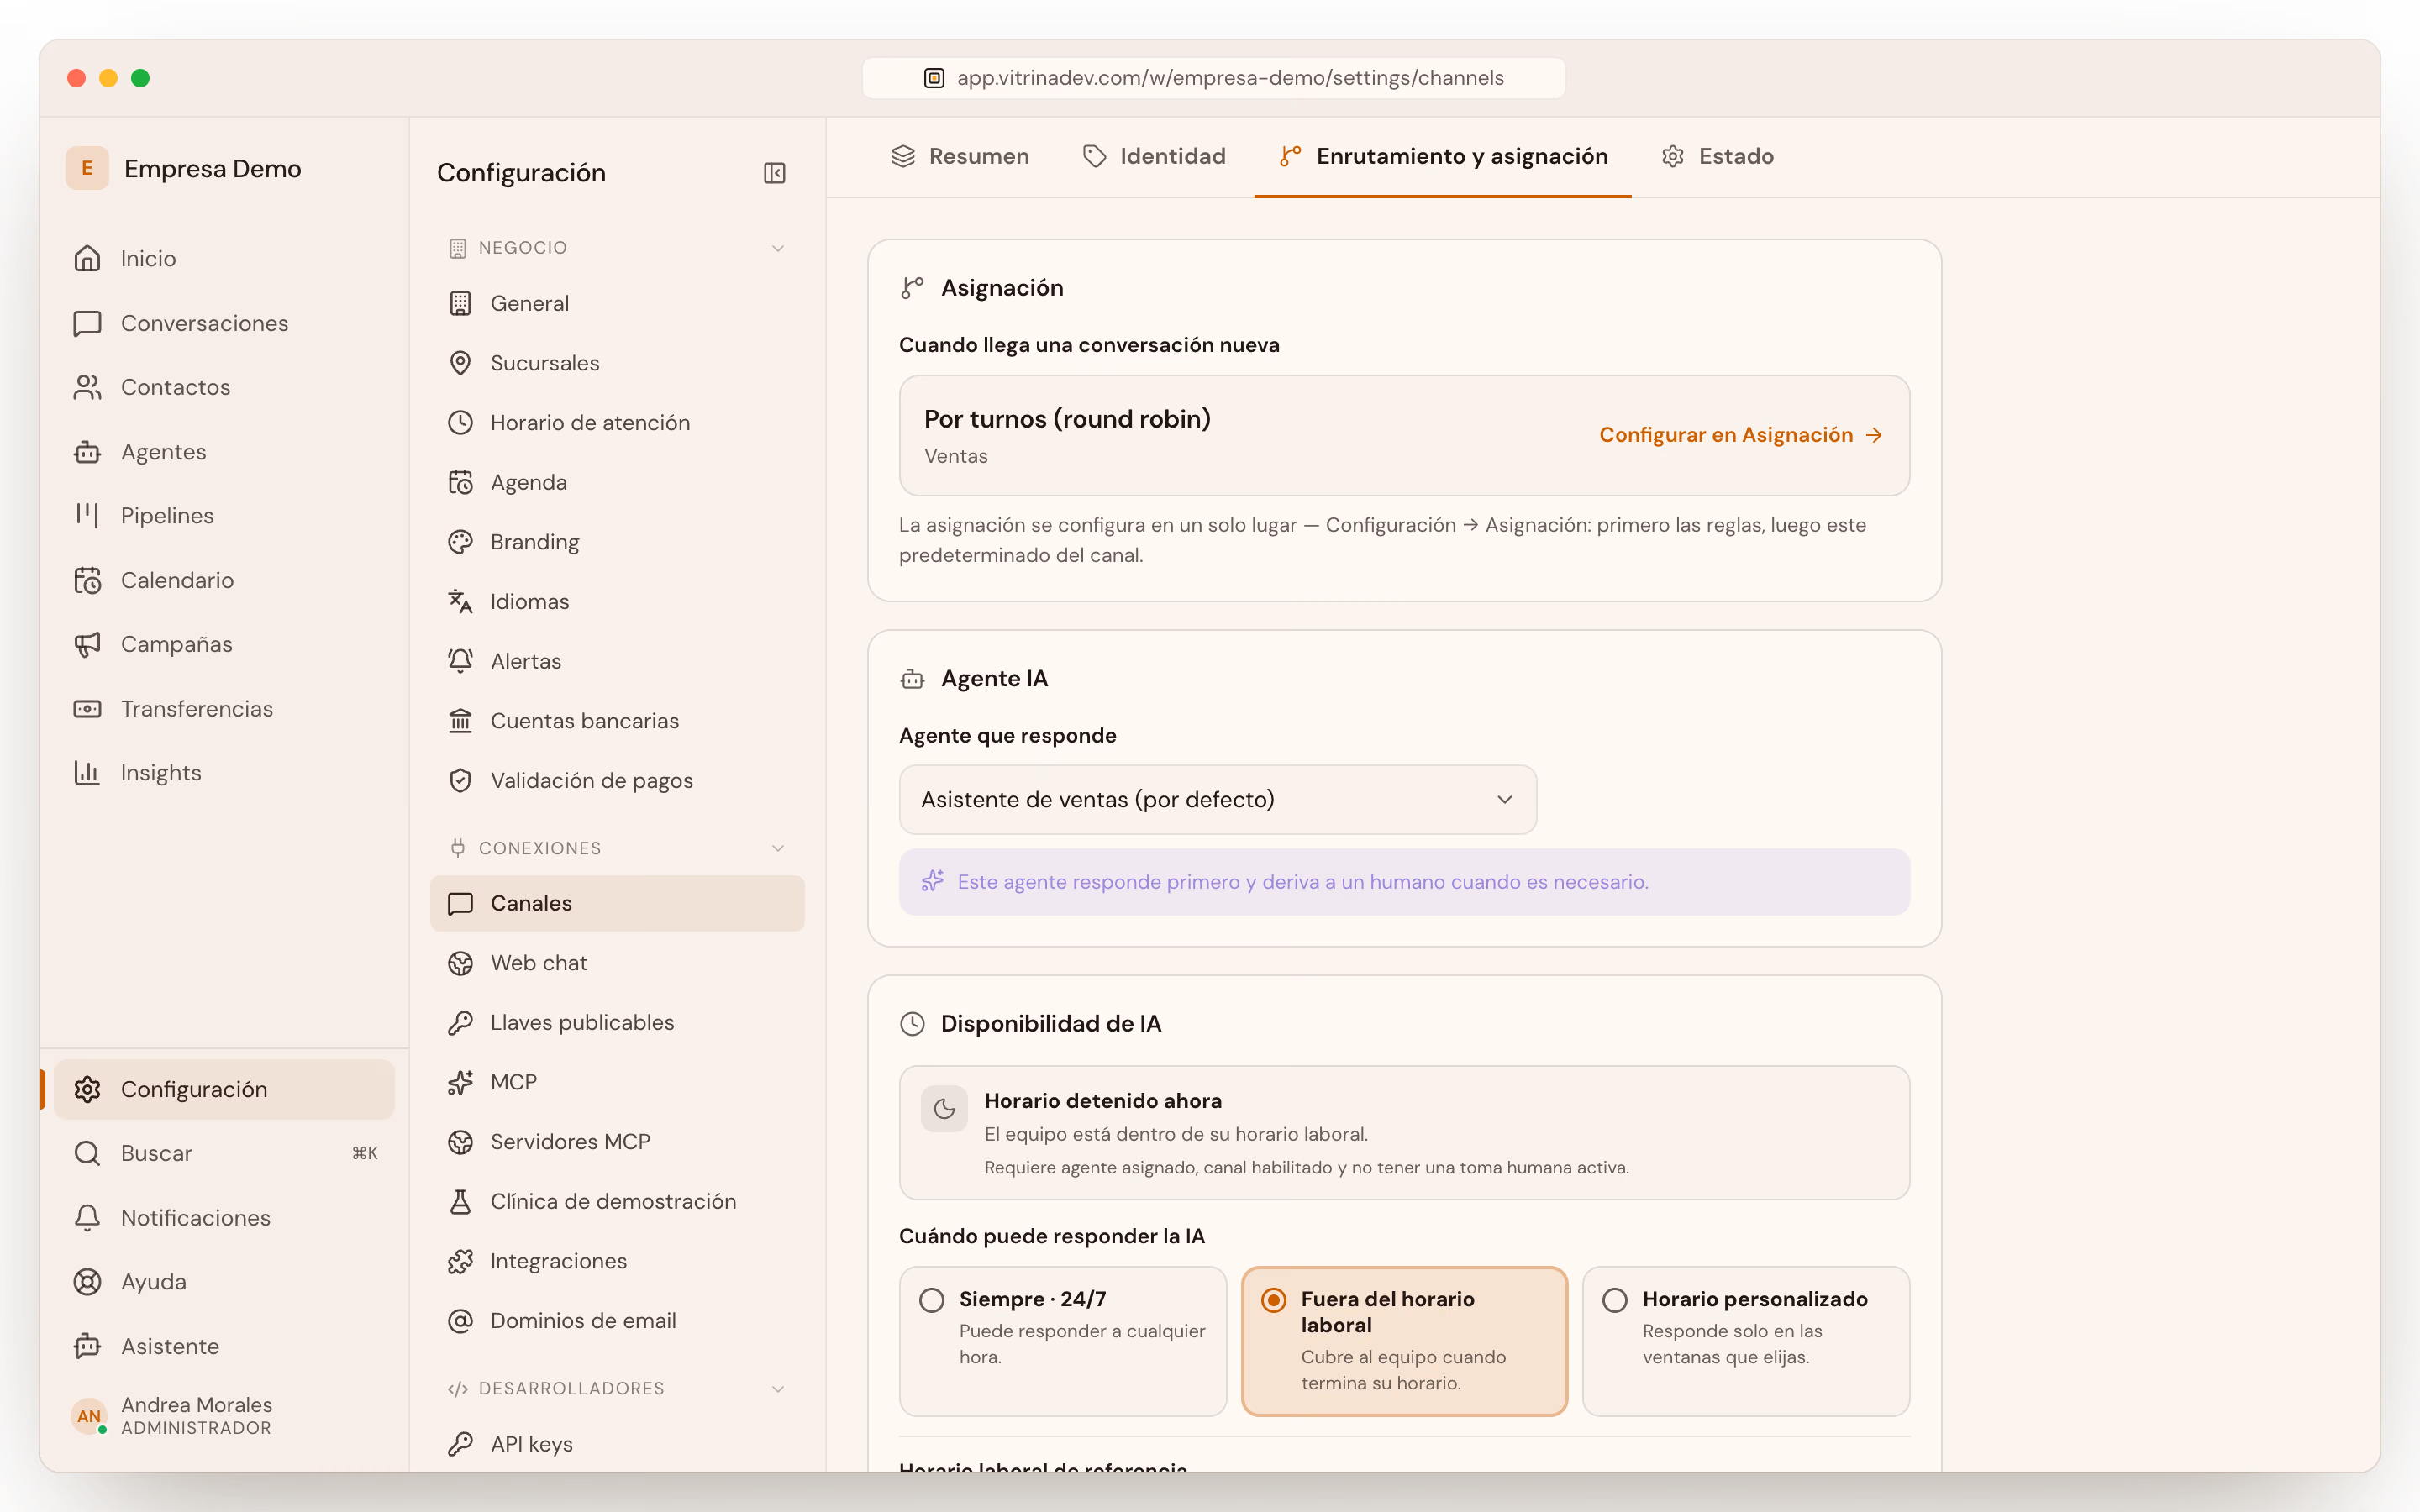Image resolution: width=2420 pixels, height=1512 pixels.
Task: Switch to the Estado tab
Action: point(1718,157)
